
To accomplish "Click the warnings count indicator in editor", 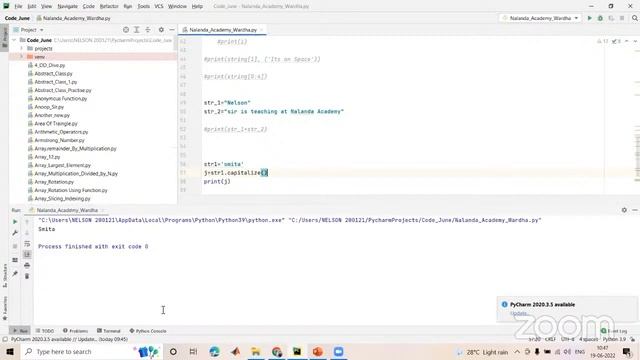I will click(x=602, y=41).
